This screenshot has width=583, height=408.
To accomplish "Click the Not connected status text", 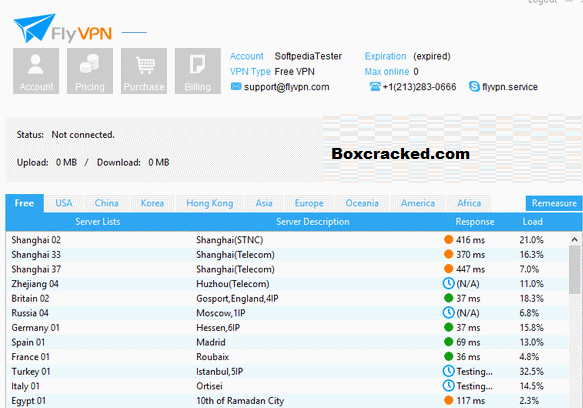I will 83,135.
